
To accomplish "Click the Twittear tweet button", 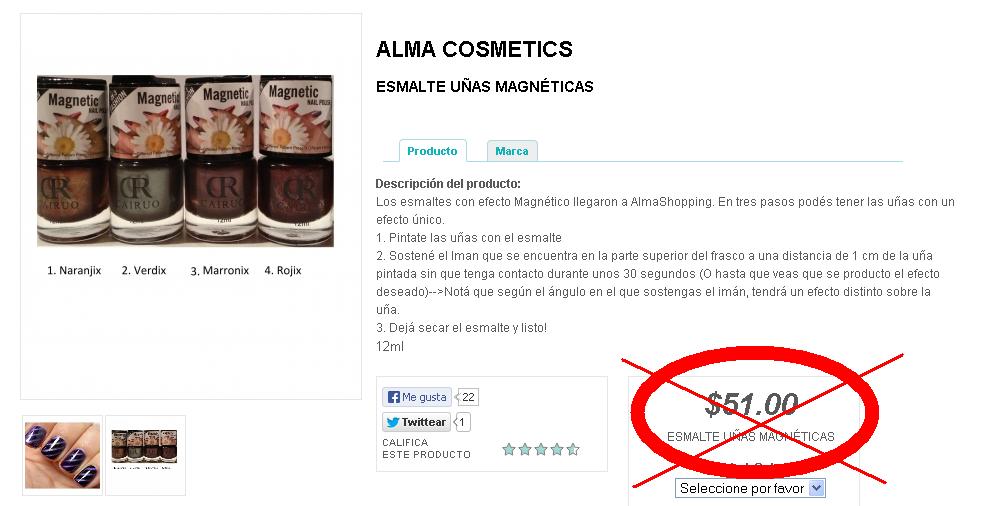I will [416, 422].
